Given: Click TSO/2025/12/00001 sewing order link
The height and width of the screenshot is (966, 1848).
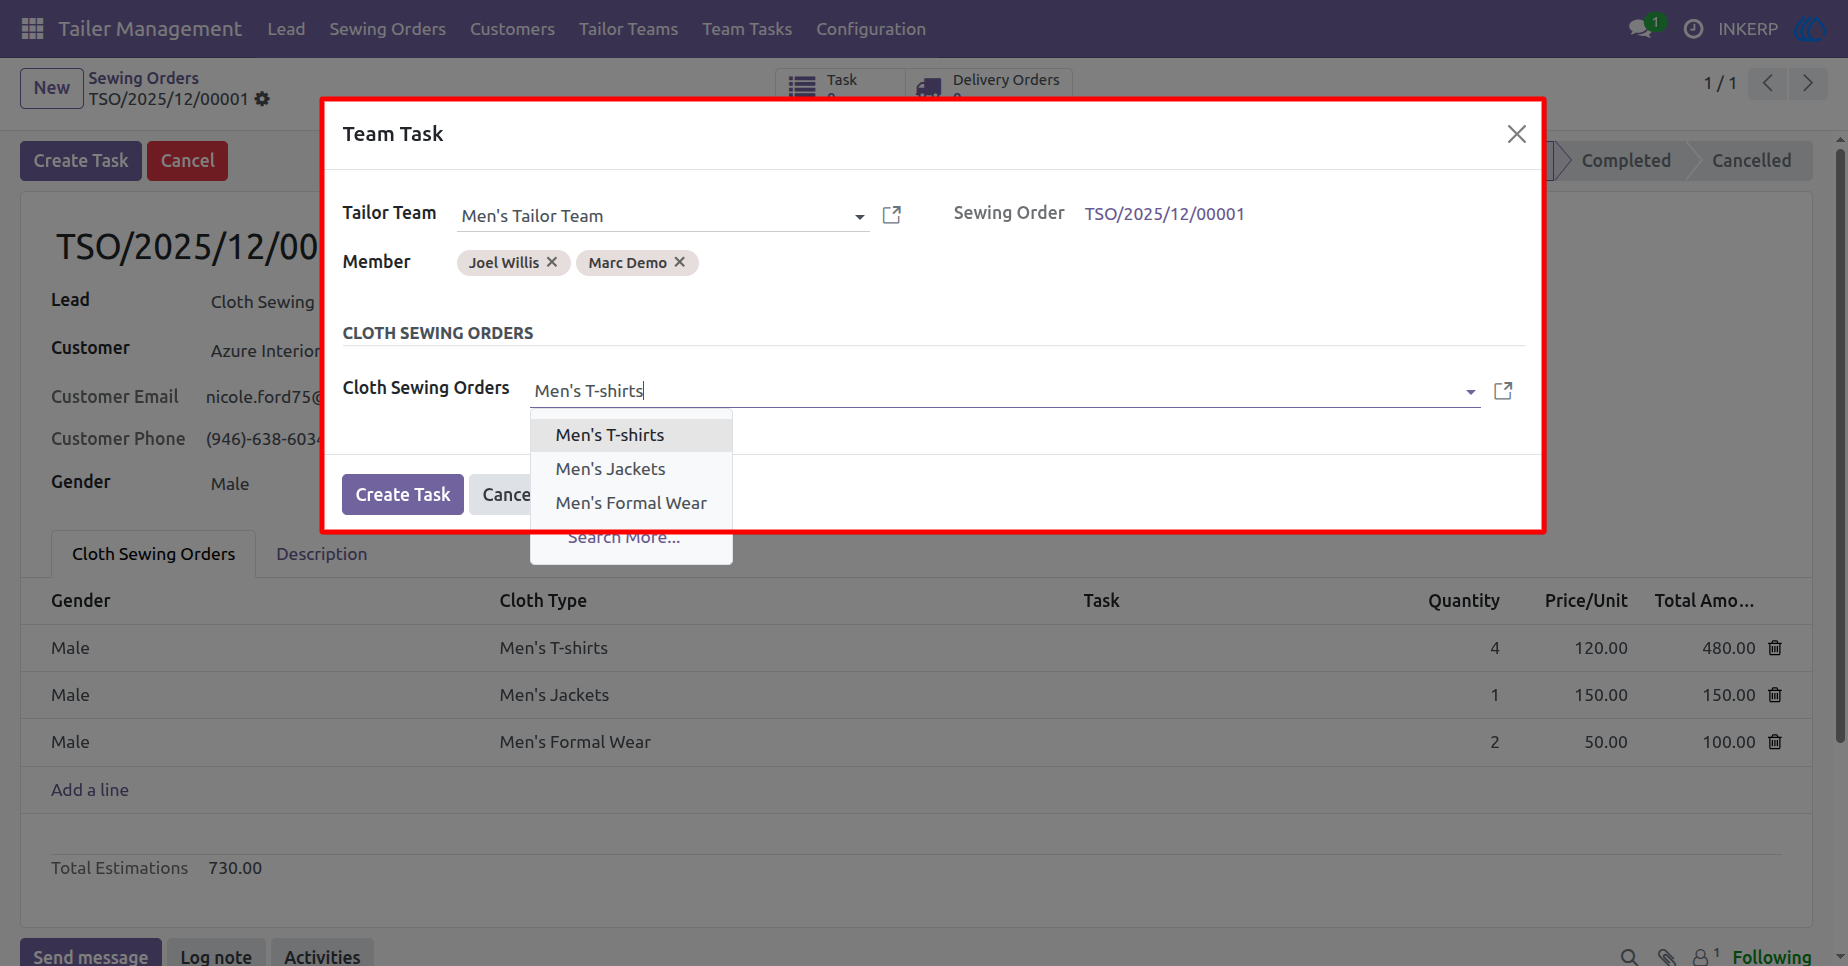Looking at the screenshot, I should [x=1165, y=214].
